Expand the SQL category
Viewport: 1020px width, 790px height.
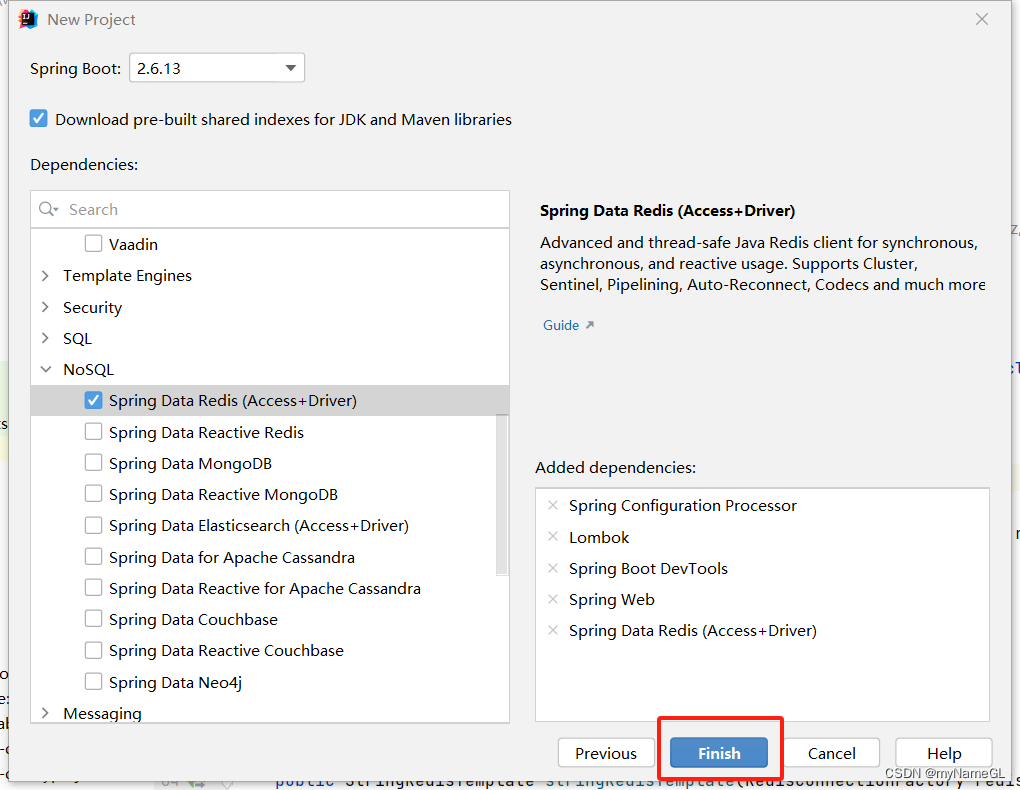45,338
